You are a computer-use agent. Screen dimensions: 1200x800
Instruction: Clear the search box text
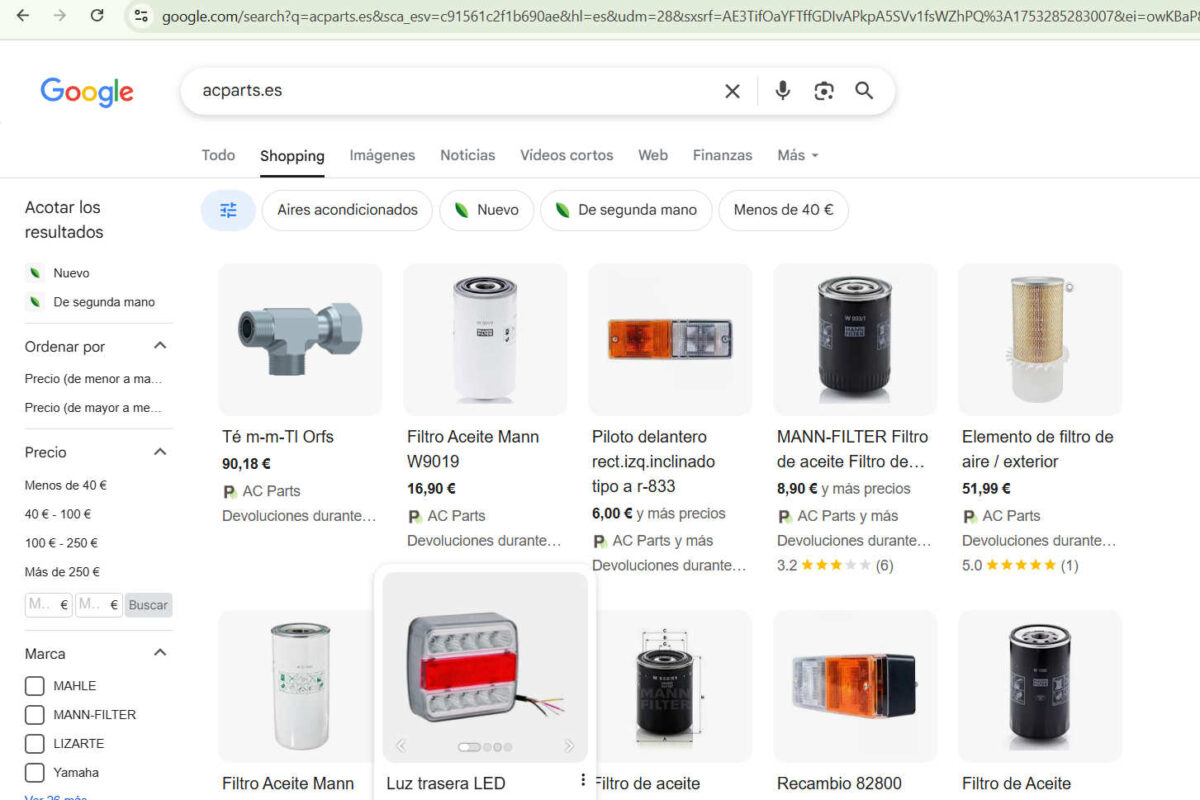point(732,91)
